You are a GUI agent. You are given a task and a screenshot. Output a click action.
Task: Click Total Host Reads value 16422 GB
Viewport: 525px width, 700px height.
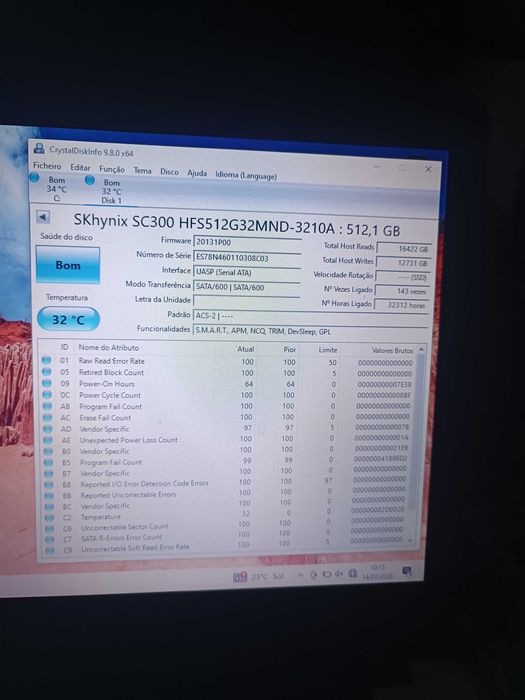coord(404,249)
